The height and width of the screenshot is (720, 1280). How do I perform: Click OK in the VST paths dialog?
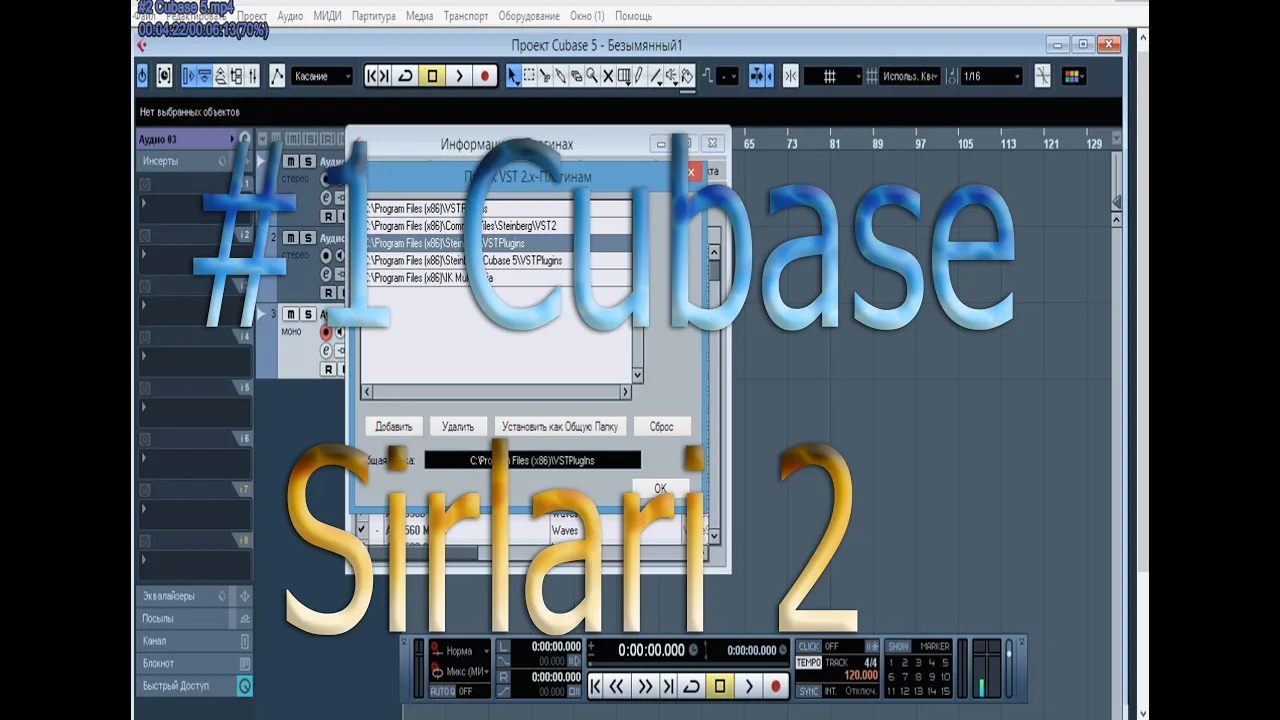click(x=660, y=488)
